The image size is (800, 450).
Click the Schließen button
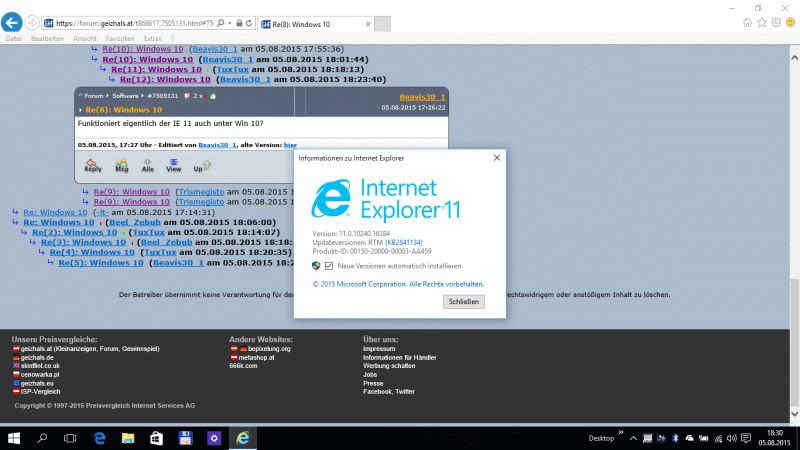463,302
